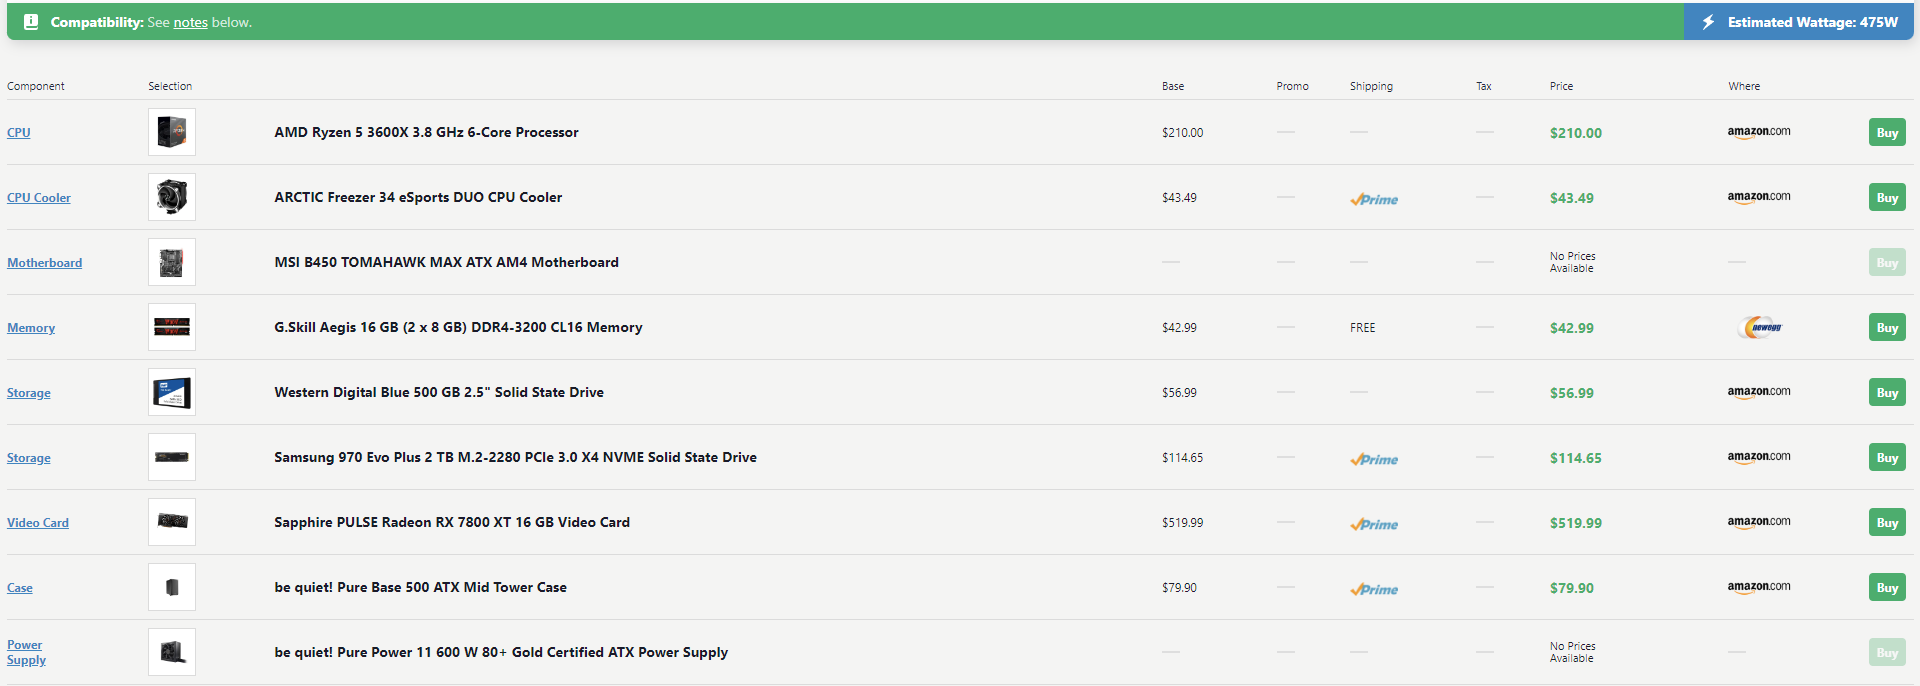Click the Prime icon in the Video Card row
Viewport: 1920px width, 686px height.
pyautogui.click(x=1374, y=524)
